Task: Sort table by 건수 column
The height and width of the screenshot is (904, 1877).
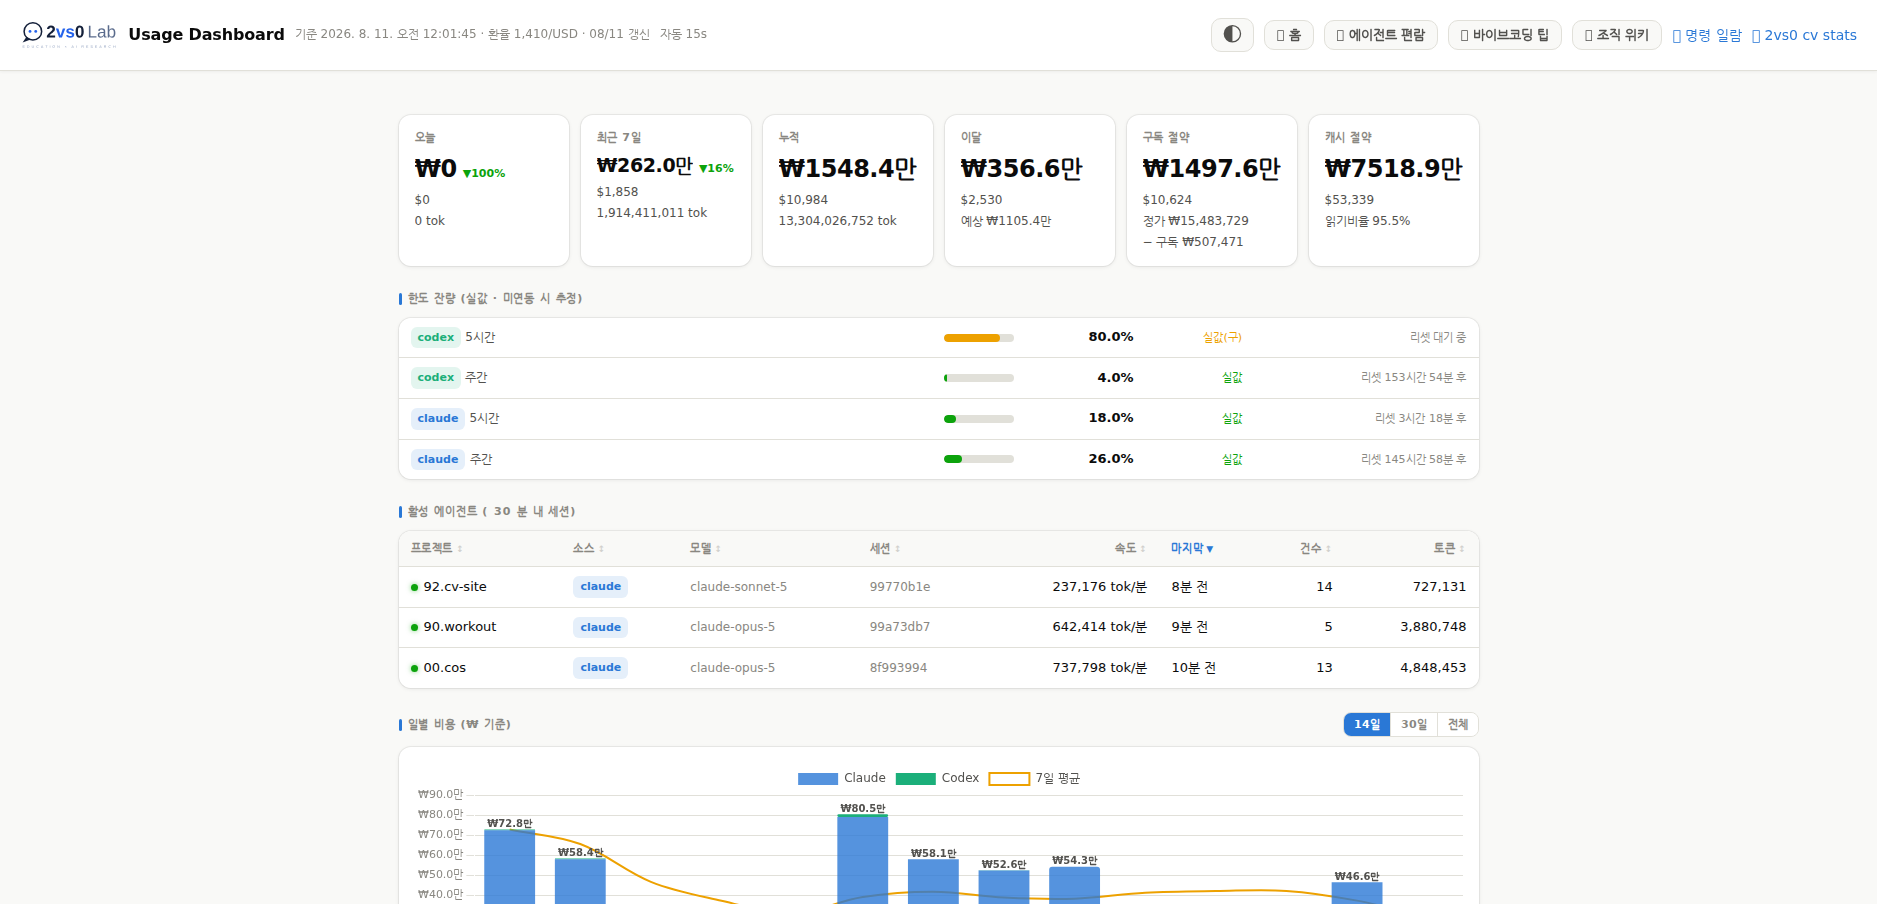Action: [x=1315, y=548]
